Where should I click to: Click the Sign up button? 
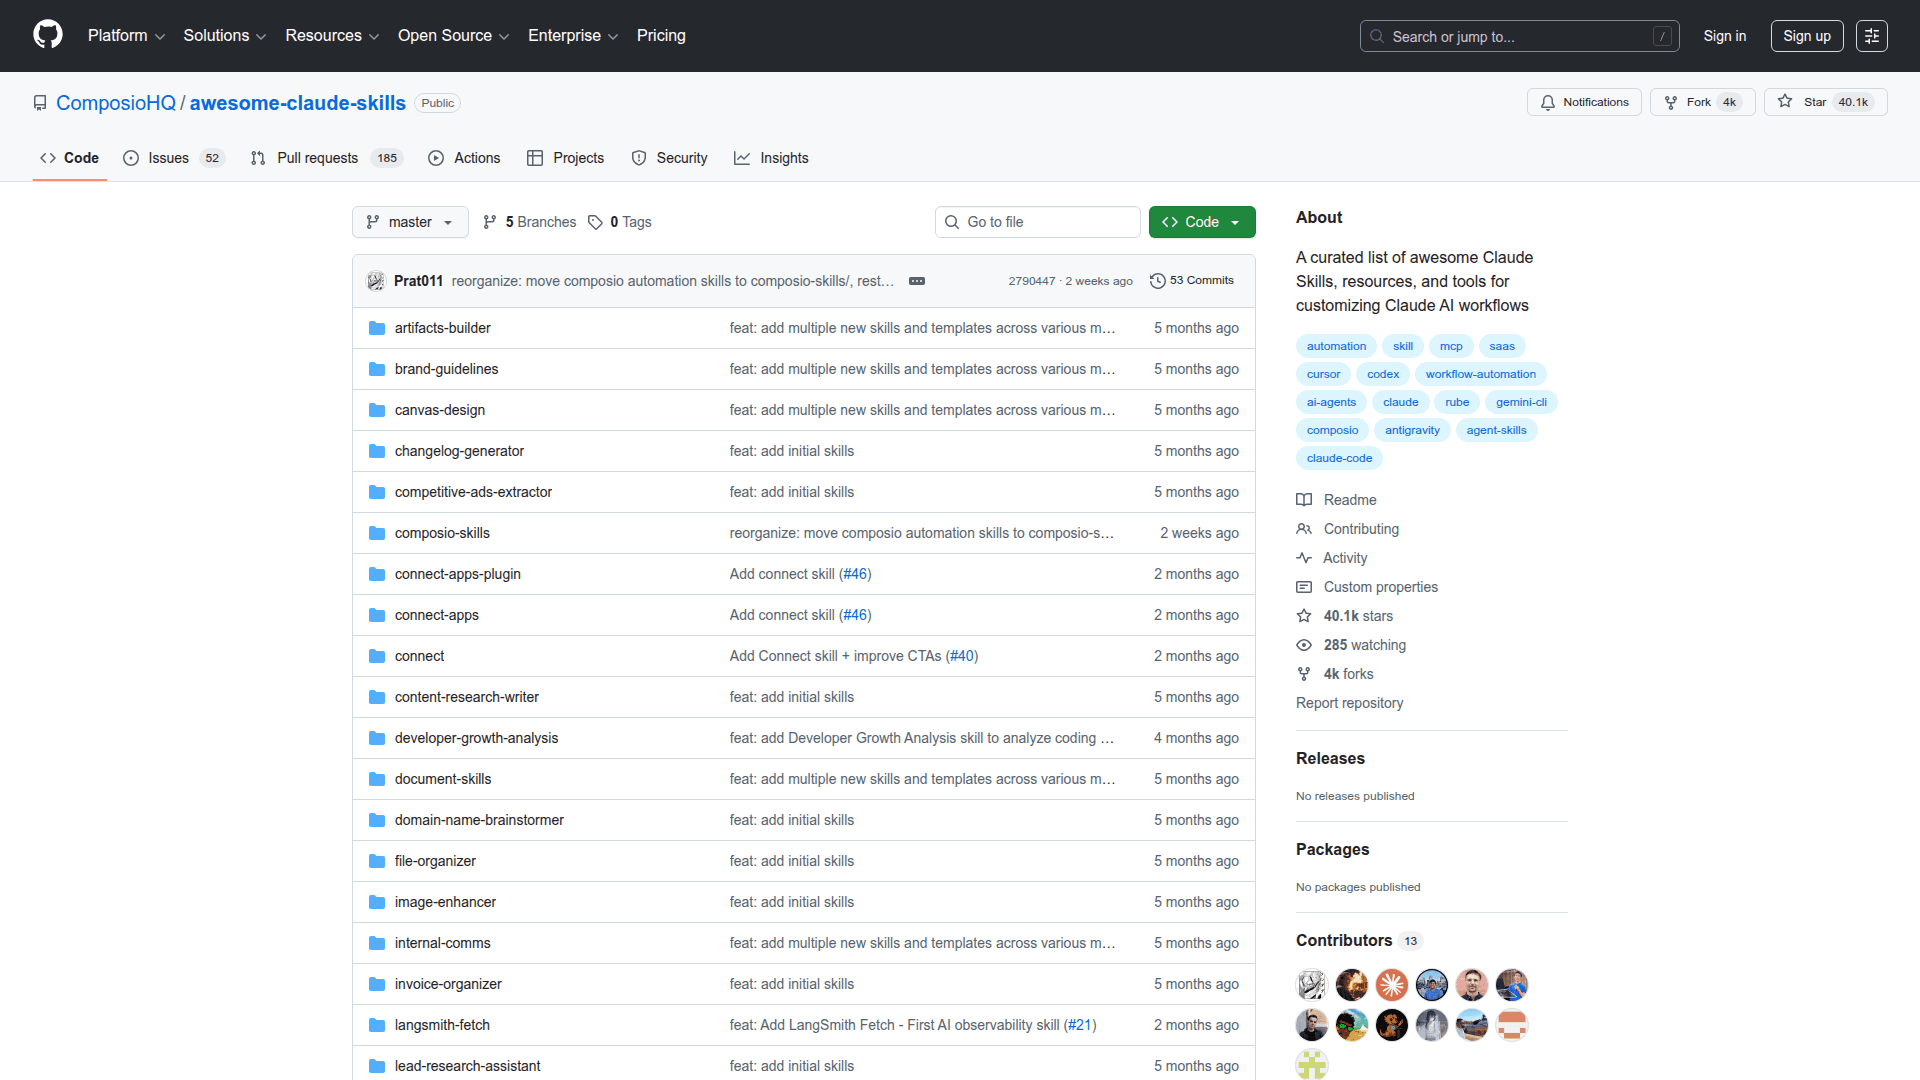click(1806, 36)
